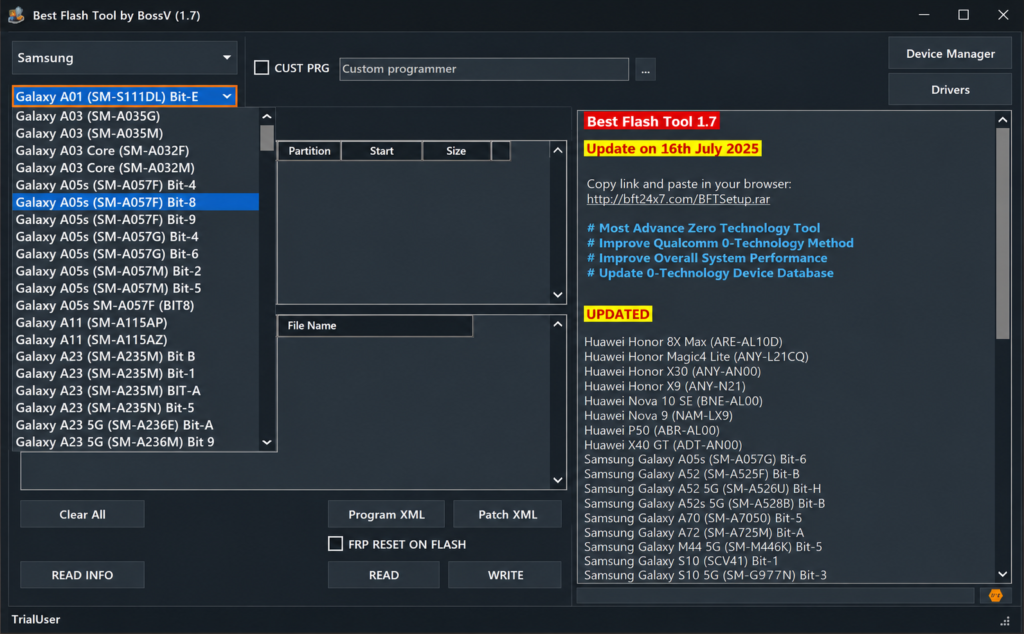The width and height of the screenshot is (1024, 634).
Task: Click news panel scroll down arrow
Action: [x=1002, y=574]
